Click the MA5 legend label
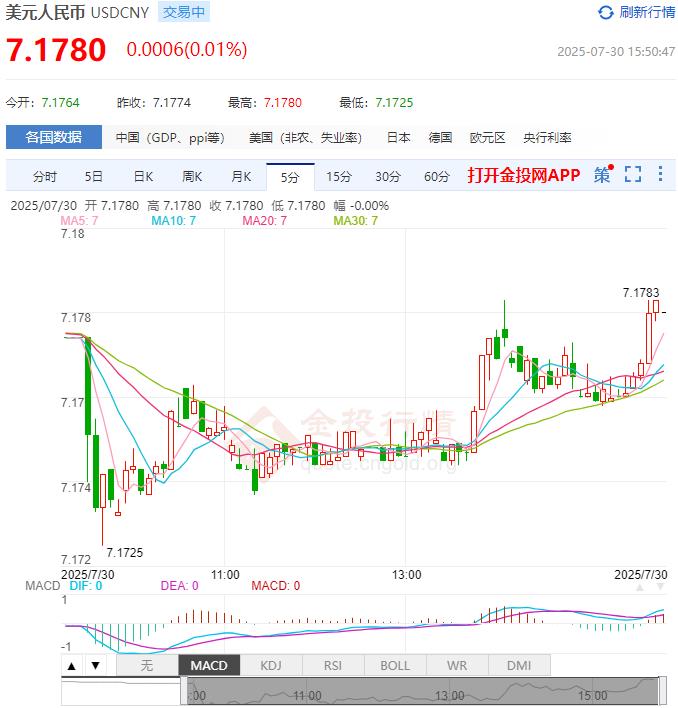678x708 pixels. tap(79, 221)
